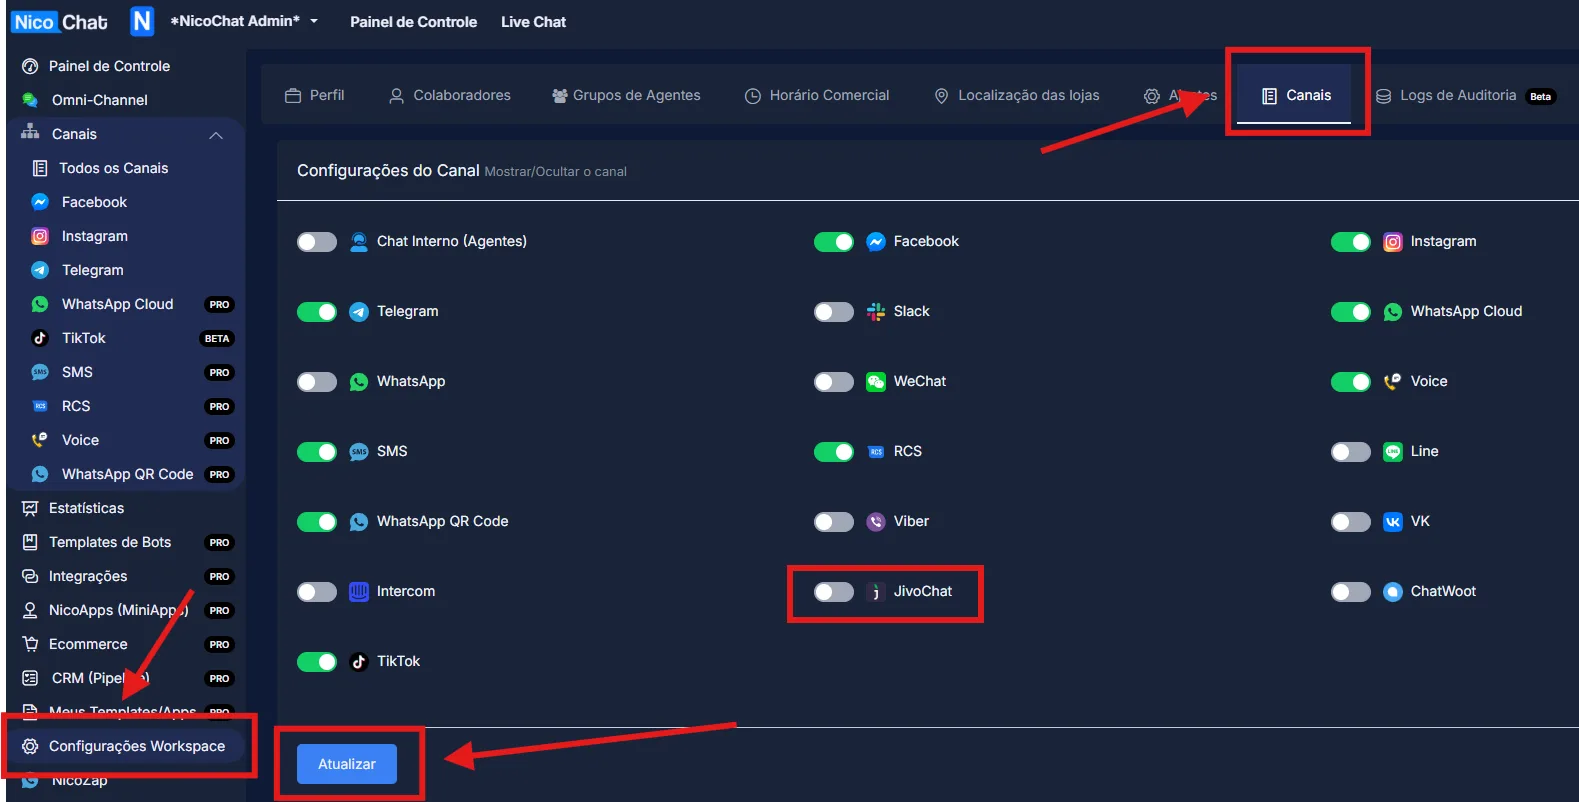
Task: Open Omni-Channel in sidebar
Action: (x=100, y=100)
